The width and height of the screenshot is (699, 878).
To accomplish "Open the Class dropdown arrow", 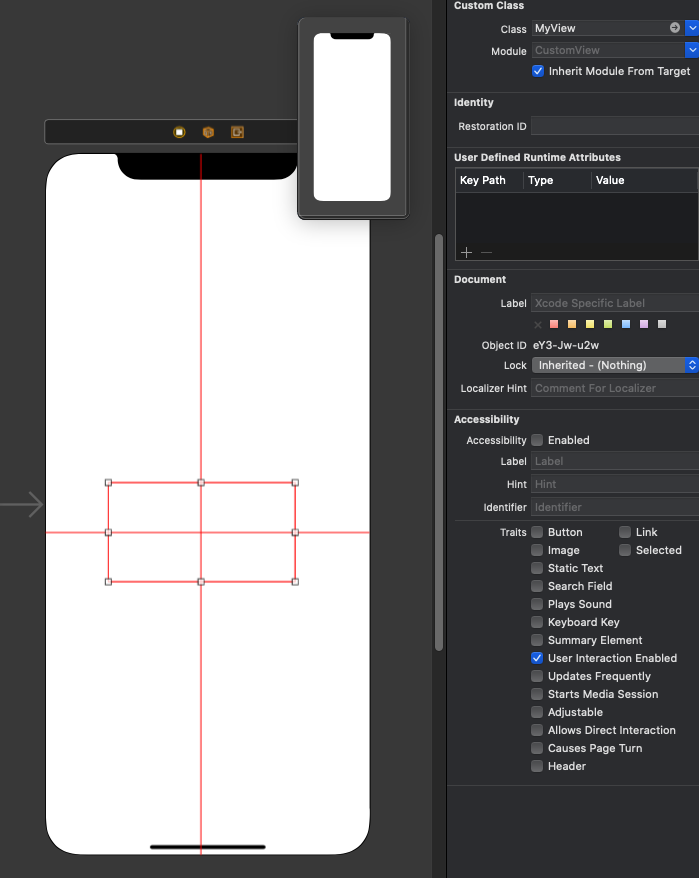I will (692, 27).
